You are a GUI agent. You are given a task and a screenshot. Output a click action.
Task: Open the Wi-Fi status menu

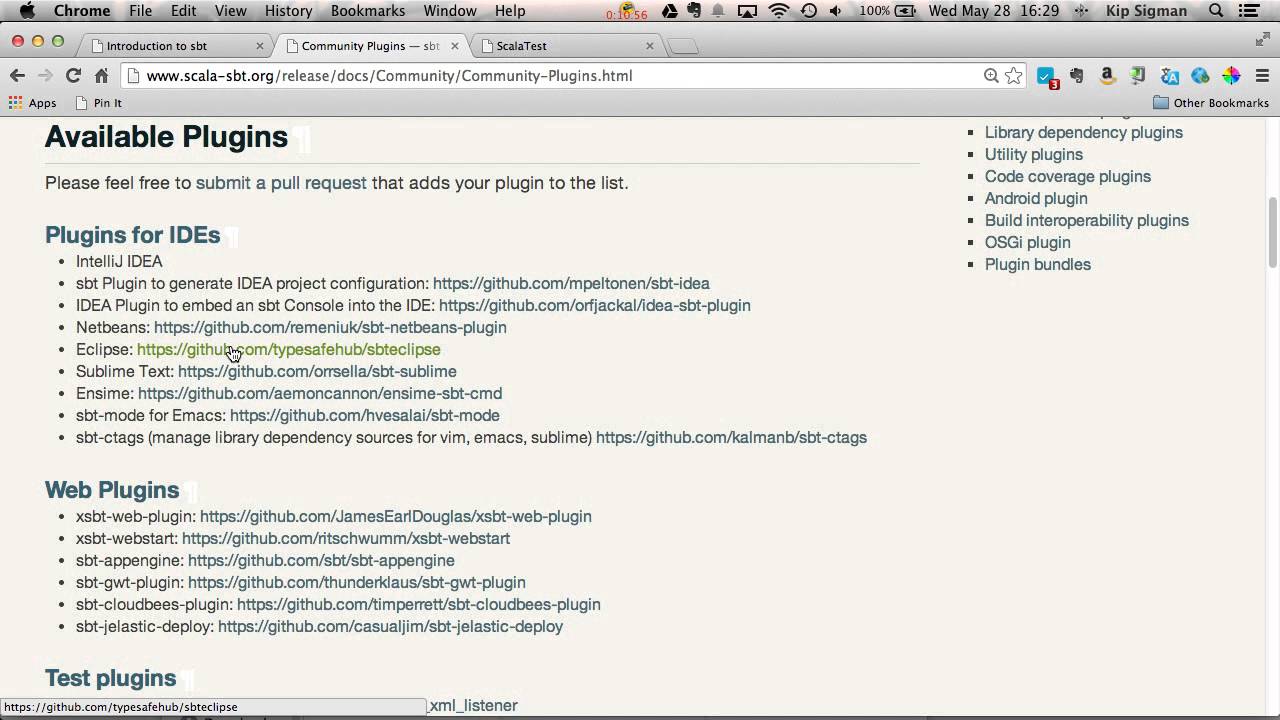778,11
